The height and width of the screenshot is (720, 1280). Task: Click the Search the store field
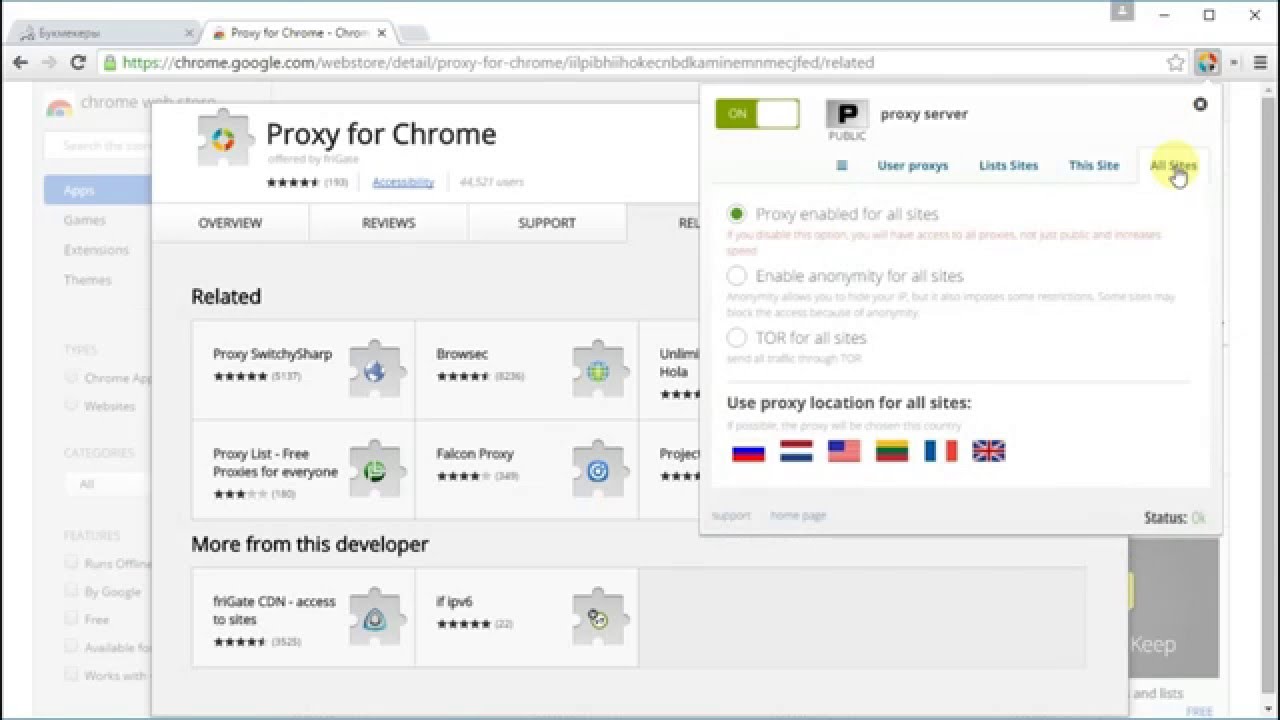100,146
